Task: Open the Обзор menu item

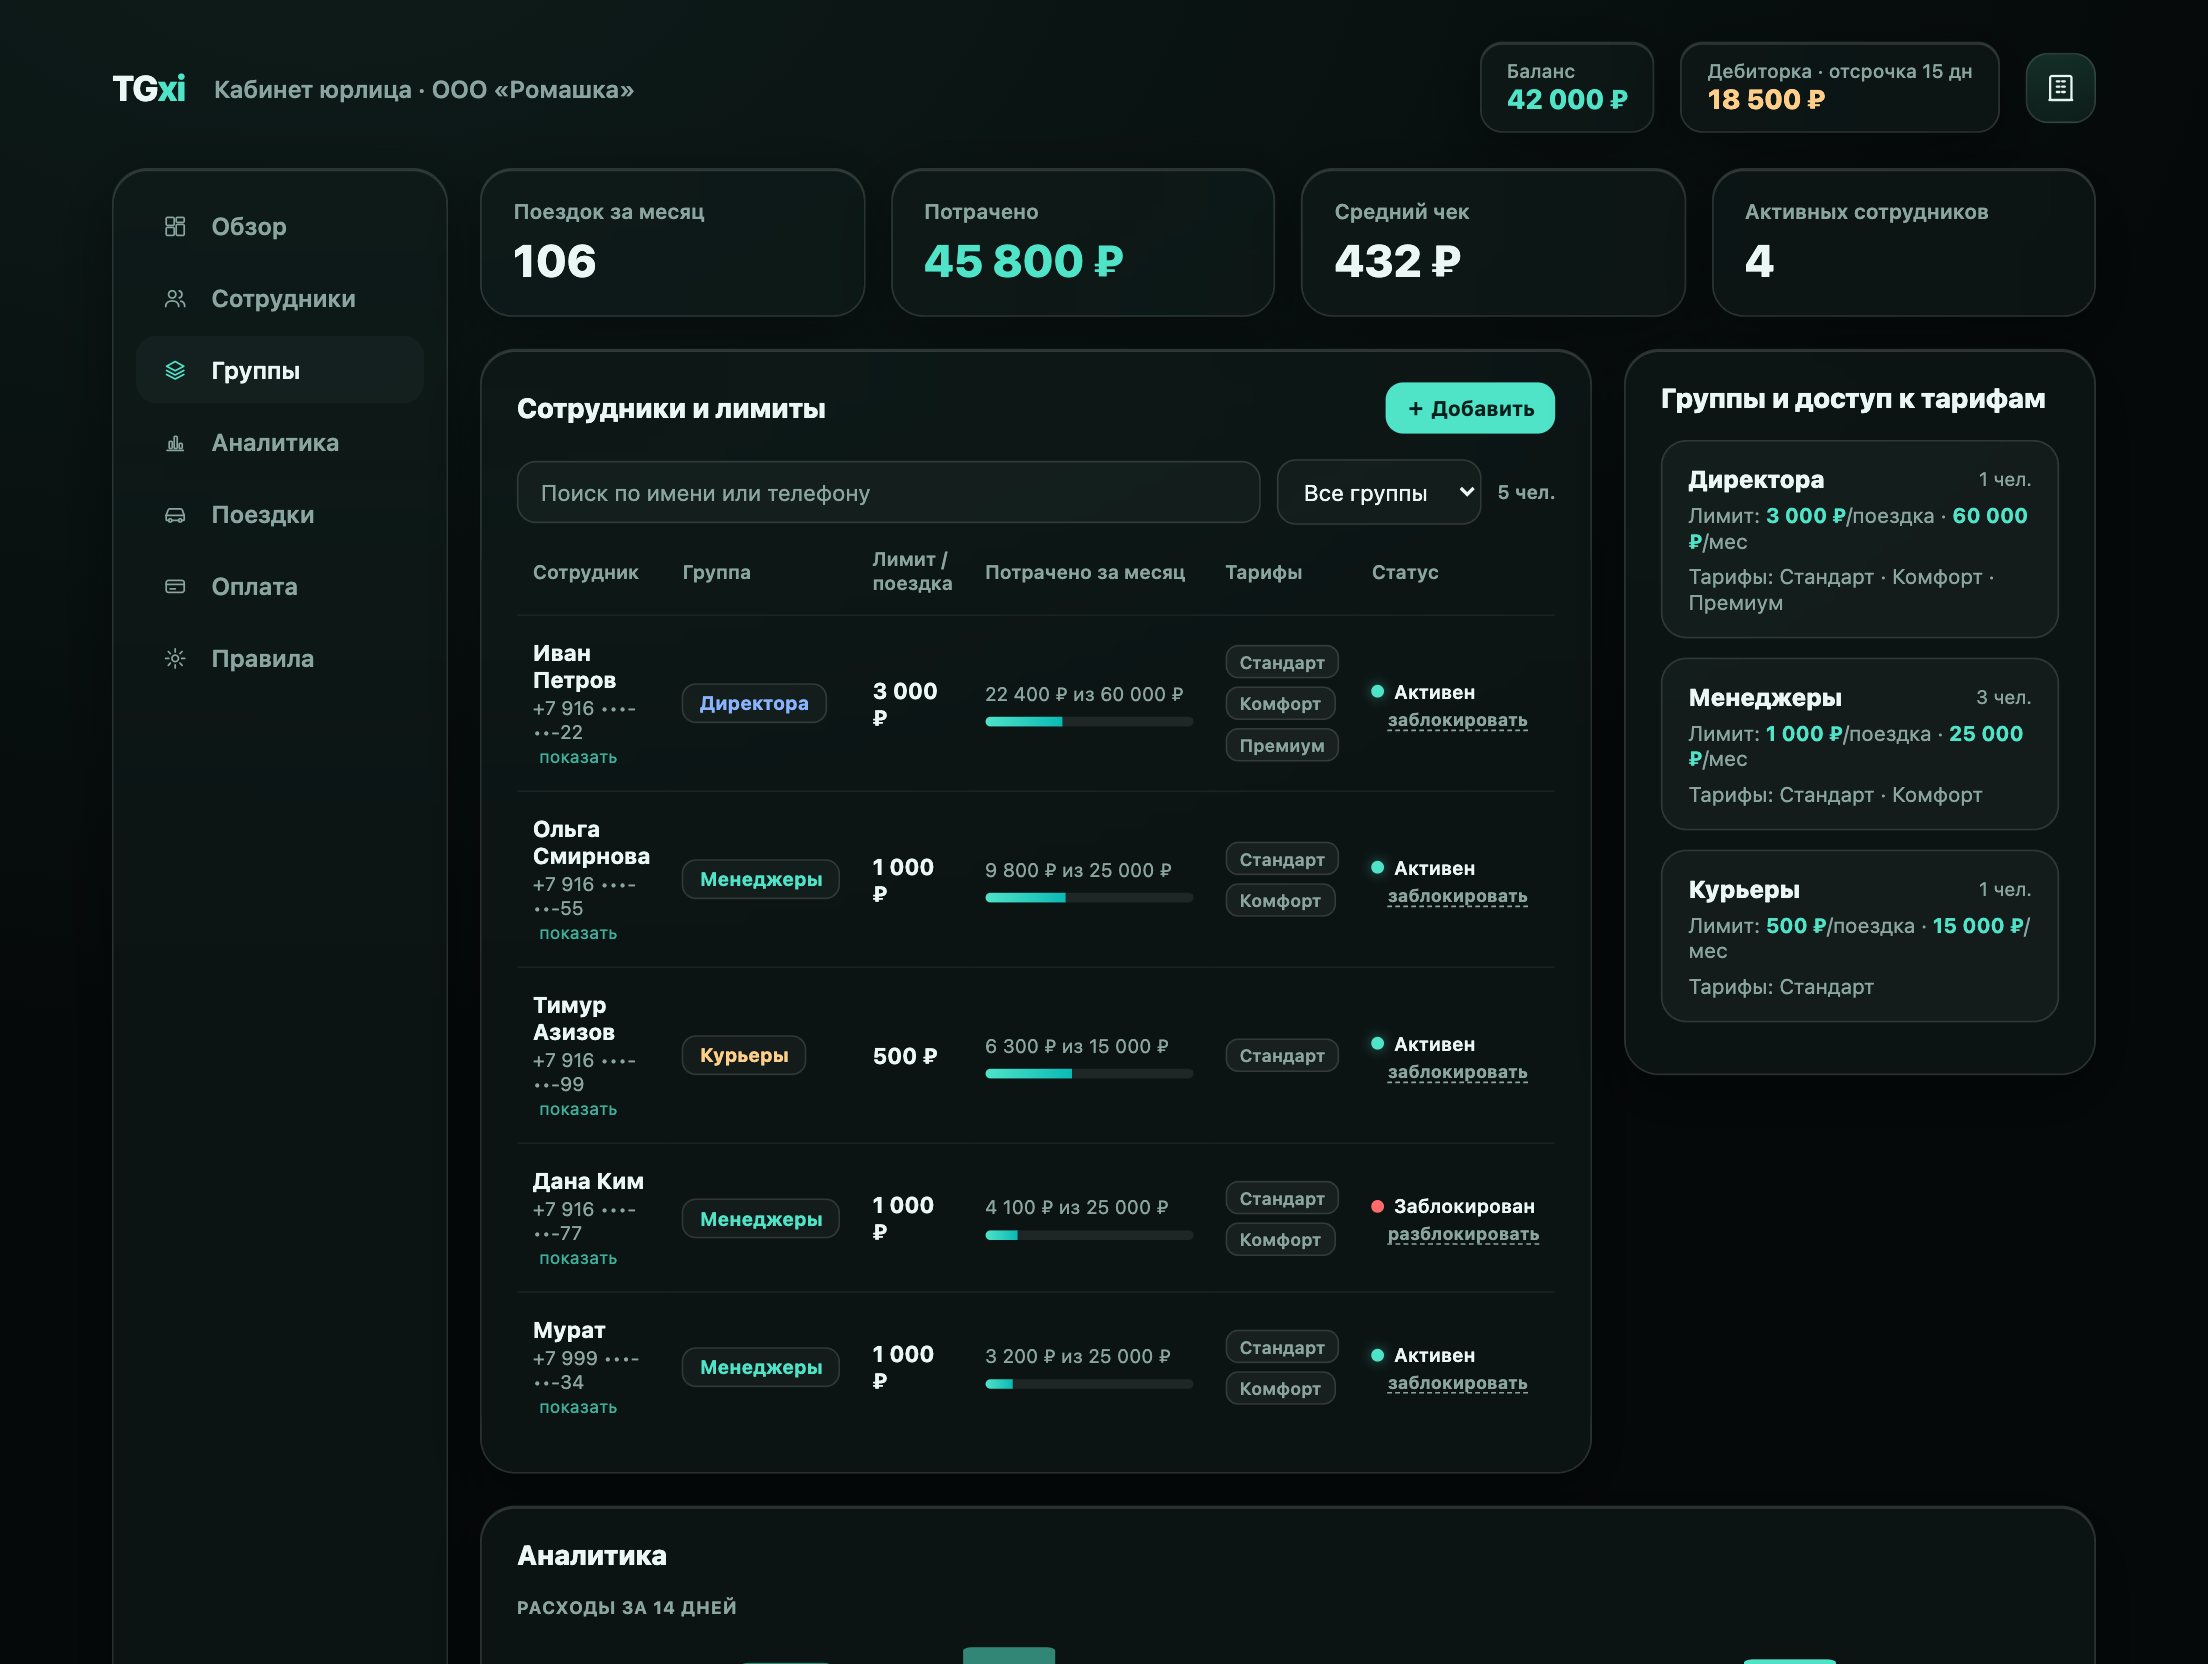Action: click(x=280, y=227)
